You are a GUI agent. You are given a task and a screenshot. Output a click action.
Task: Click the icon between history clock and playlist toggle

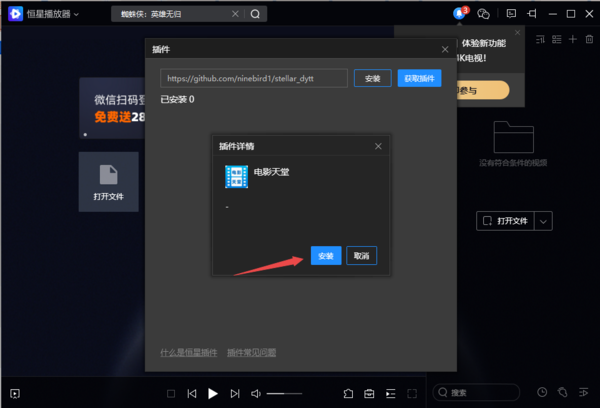[562, 392]
